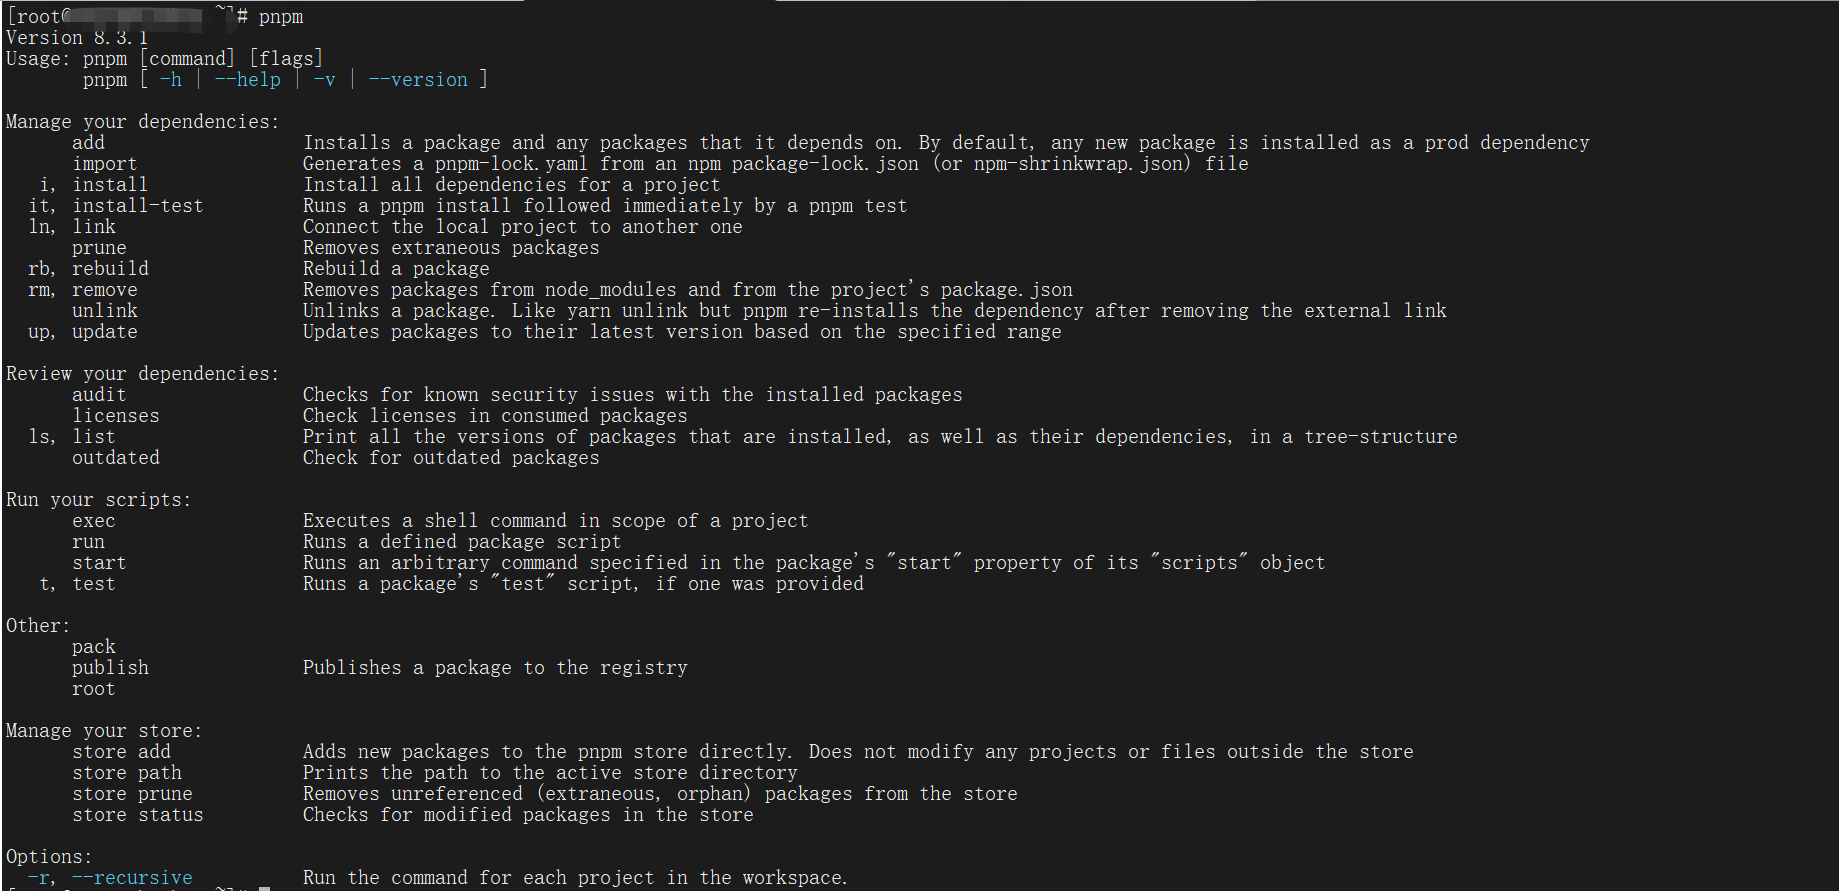The height and width of the screenshot is (891, 1839).
Task: Click the 'rebuild' command name
Action: tap(110, 269)
